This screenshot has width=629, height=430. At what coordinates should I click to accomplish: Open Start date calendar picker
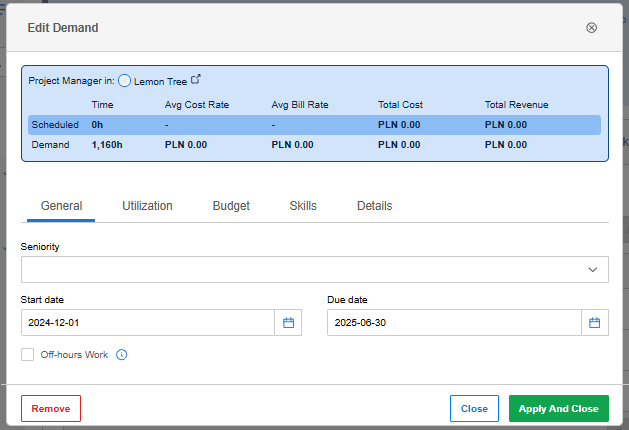pyautogui.click(x=288, y=322)
